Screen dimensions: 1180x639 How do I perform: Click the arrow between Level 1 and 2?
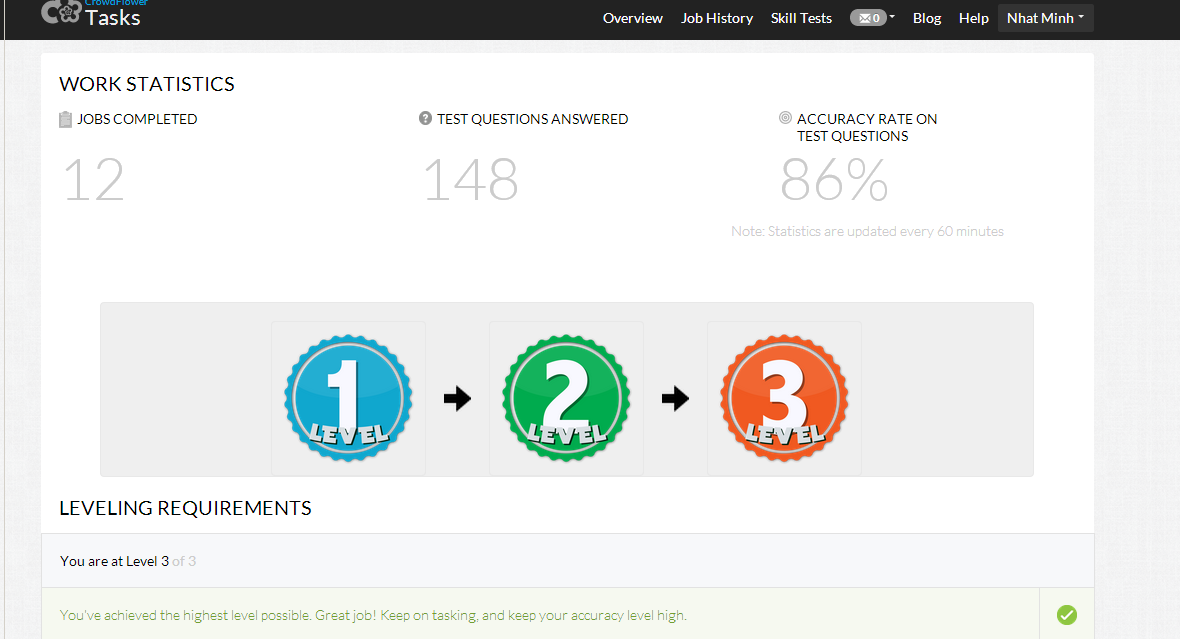tap(458, 398)
